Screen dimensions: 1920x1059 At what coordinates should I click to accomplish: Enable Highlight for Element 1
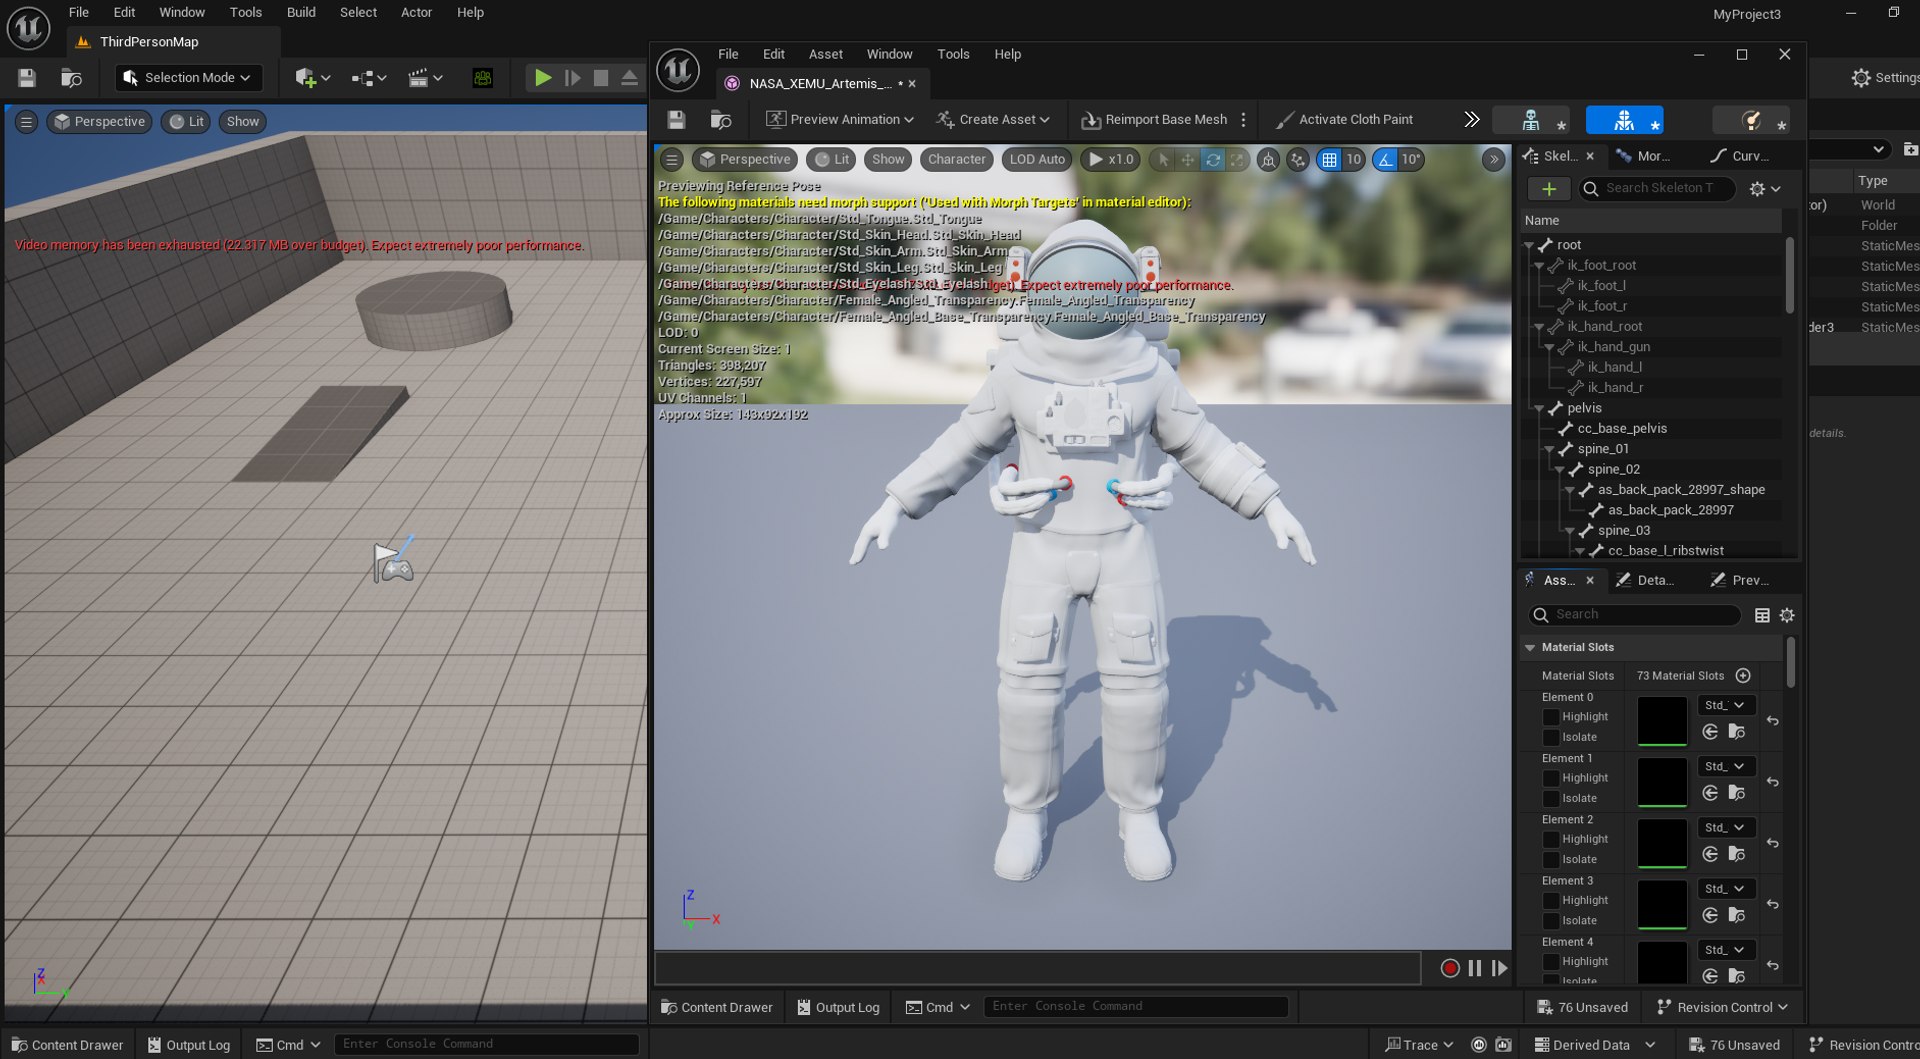(1550, 778)
